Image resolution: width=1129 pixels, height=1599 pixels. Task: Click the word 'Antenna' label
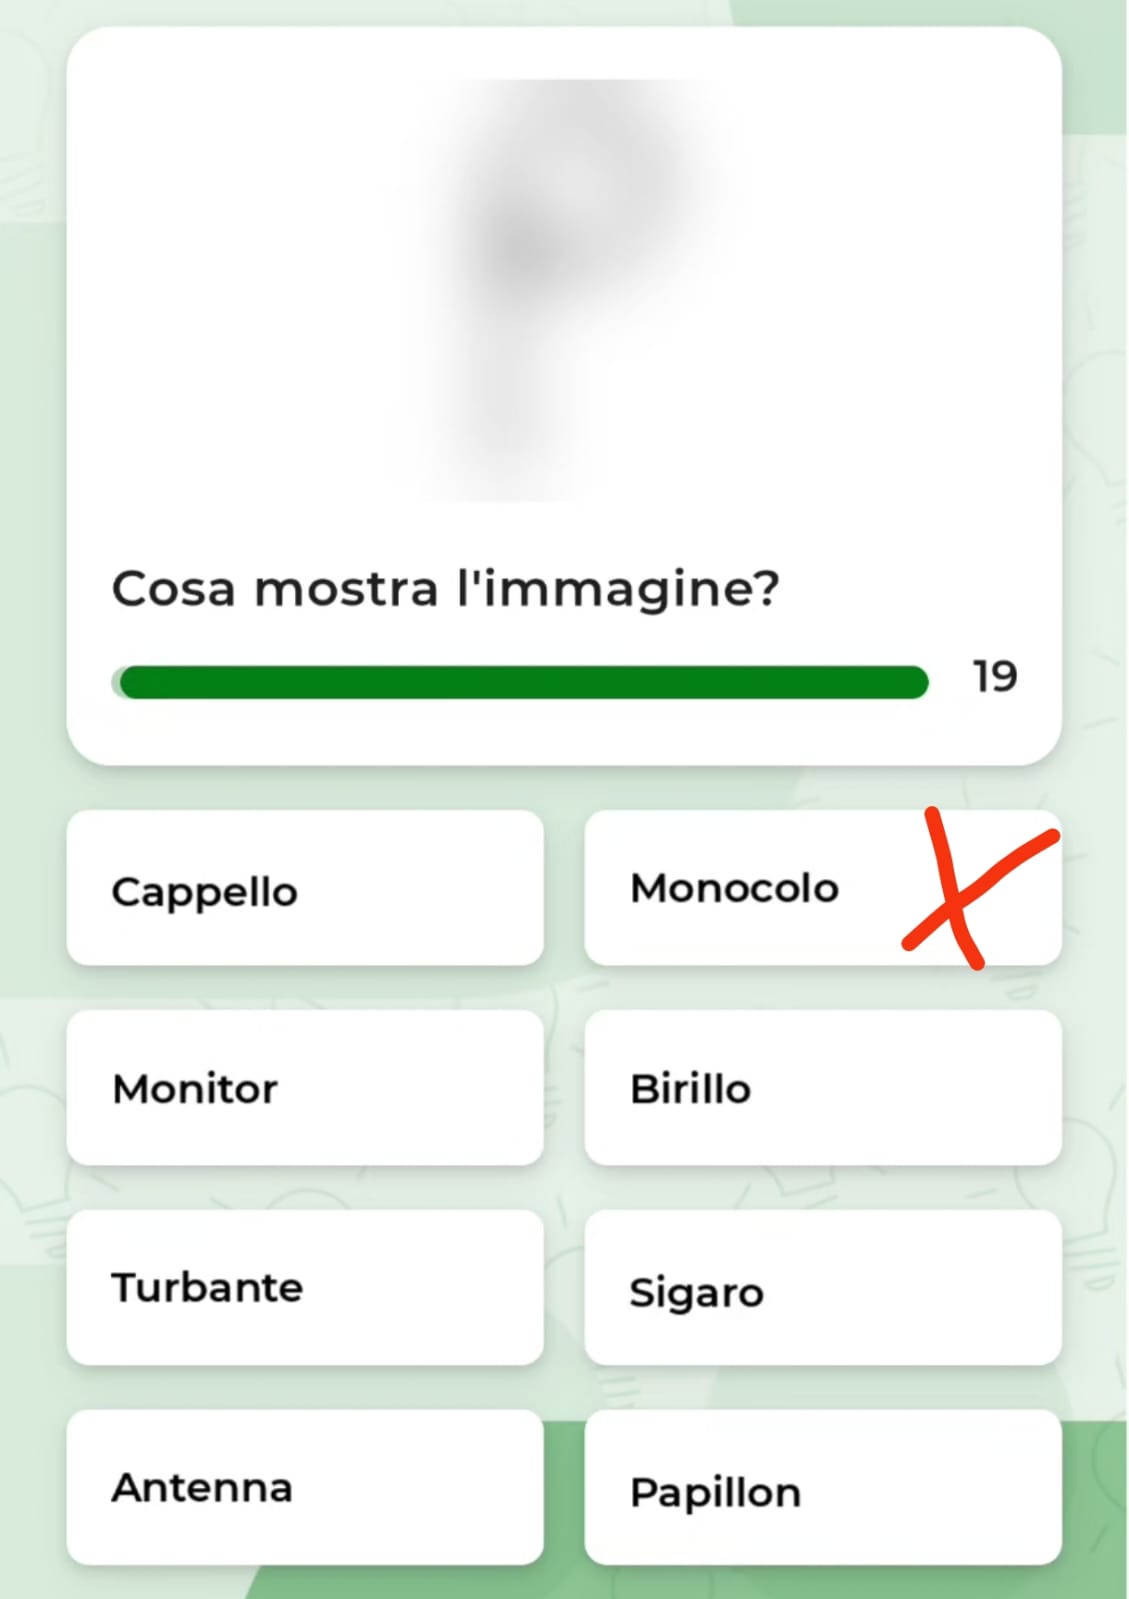(202, 1488)
